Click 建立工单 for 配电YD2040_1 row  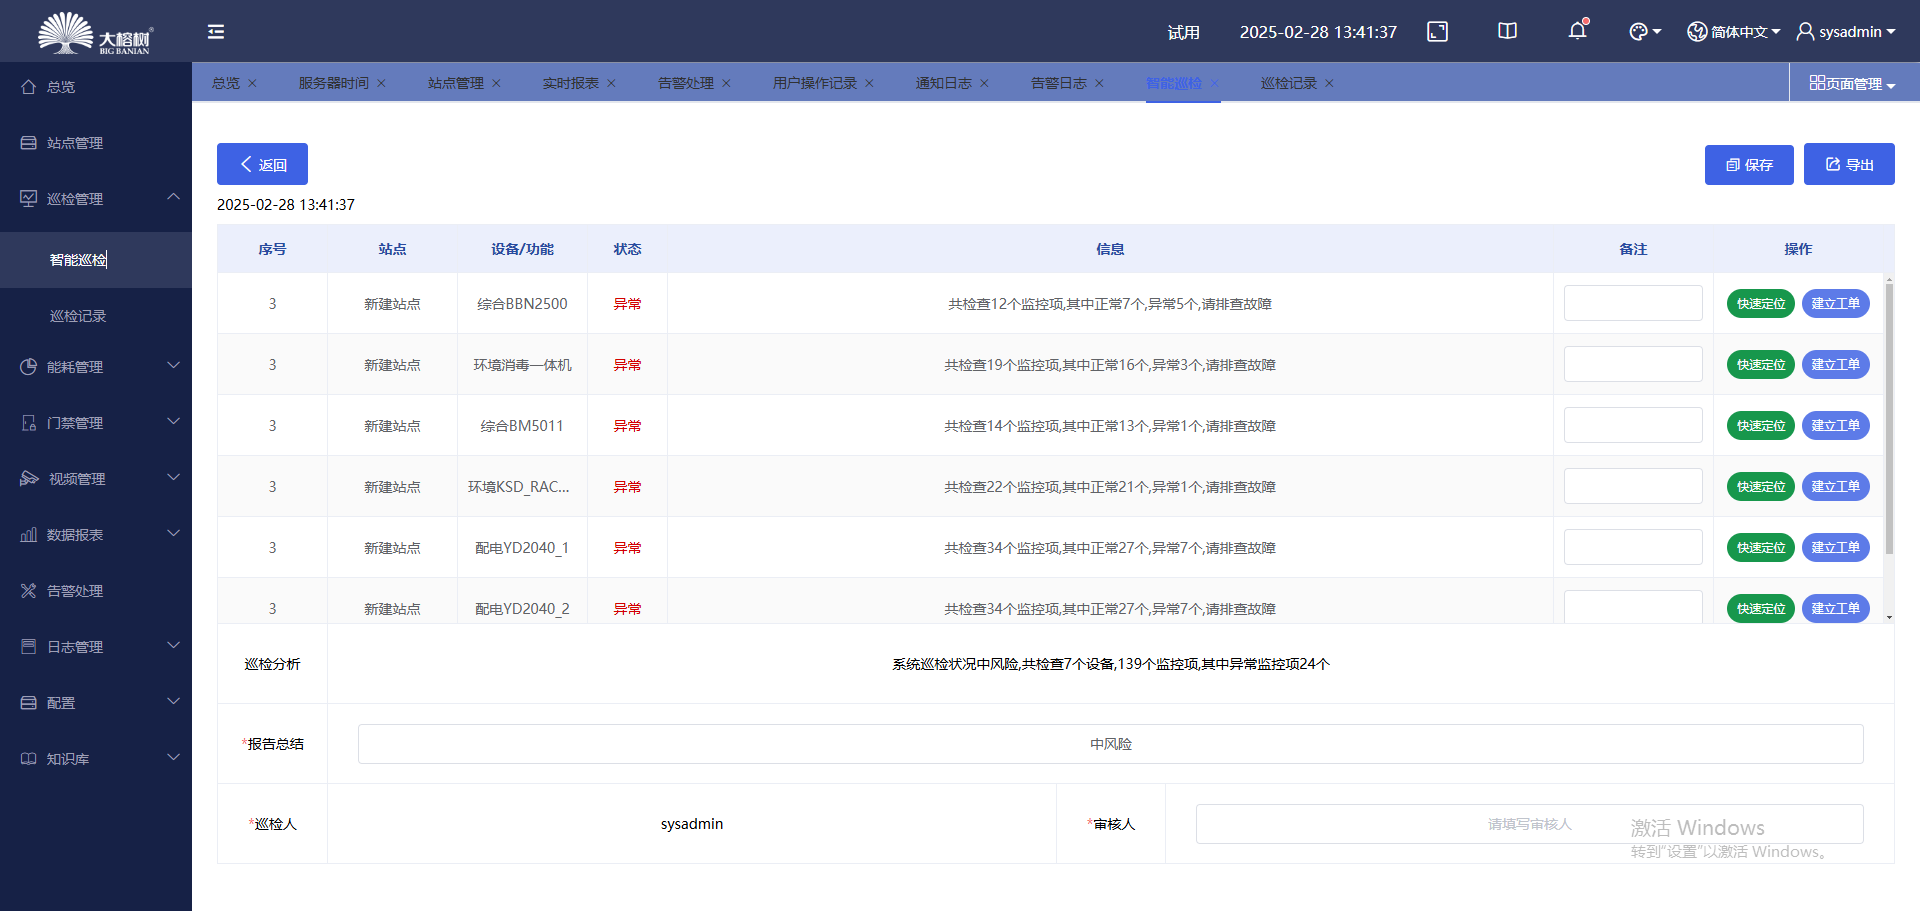pos(1836,548)
